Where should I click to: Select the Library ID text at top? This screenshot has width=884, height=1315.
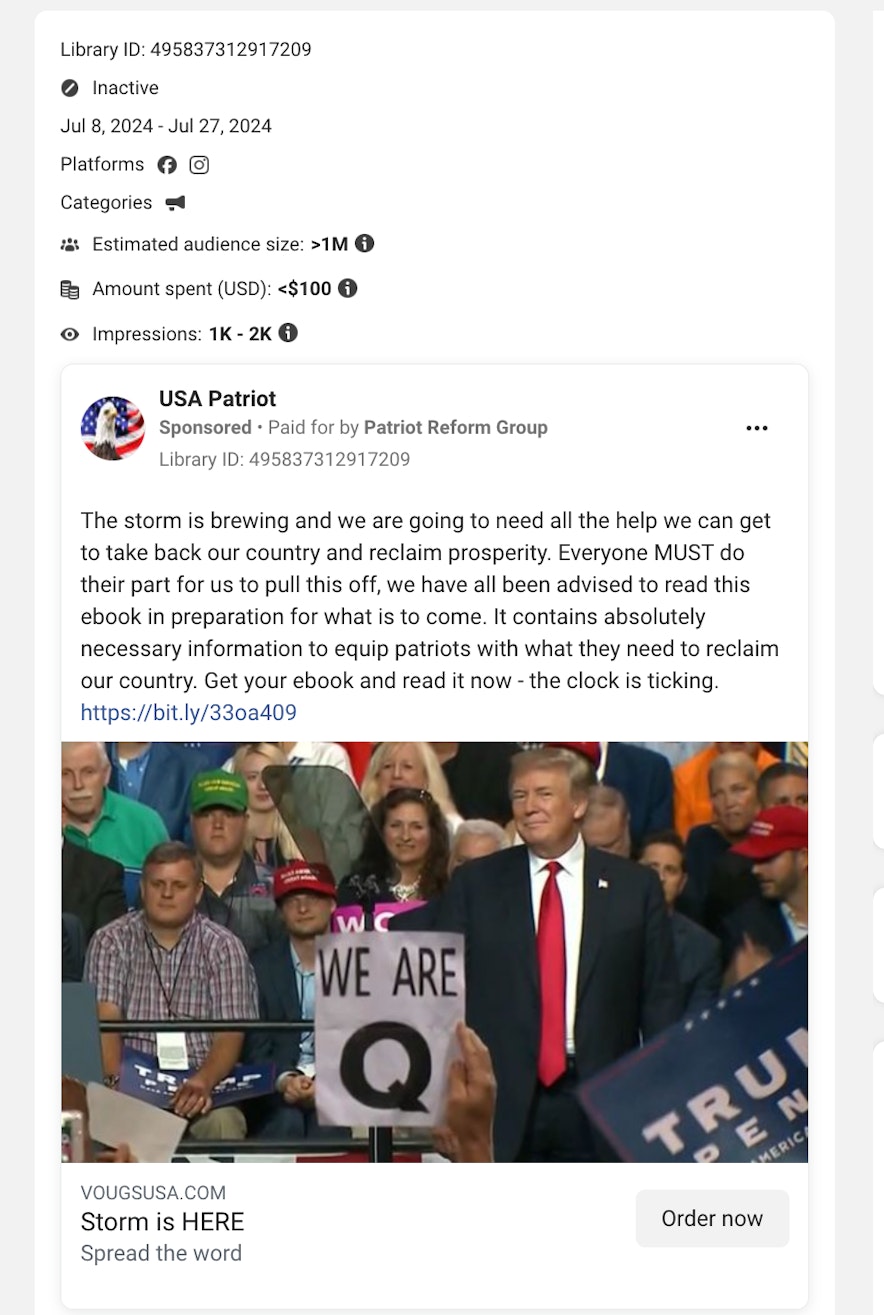coord(186,49)
